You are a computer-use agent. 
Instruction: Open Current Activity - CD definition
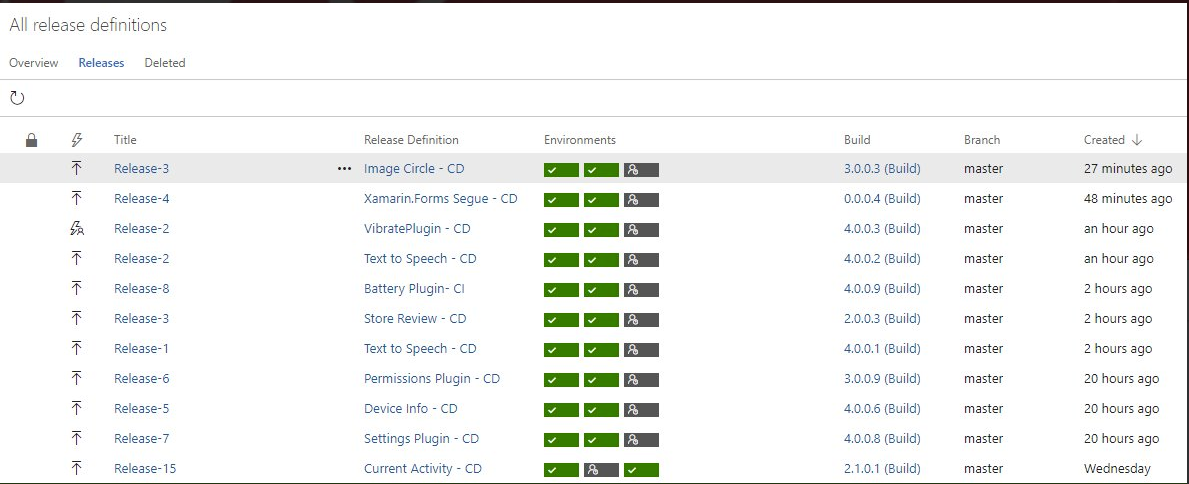click(x=422, y=469)
